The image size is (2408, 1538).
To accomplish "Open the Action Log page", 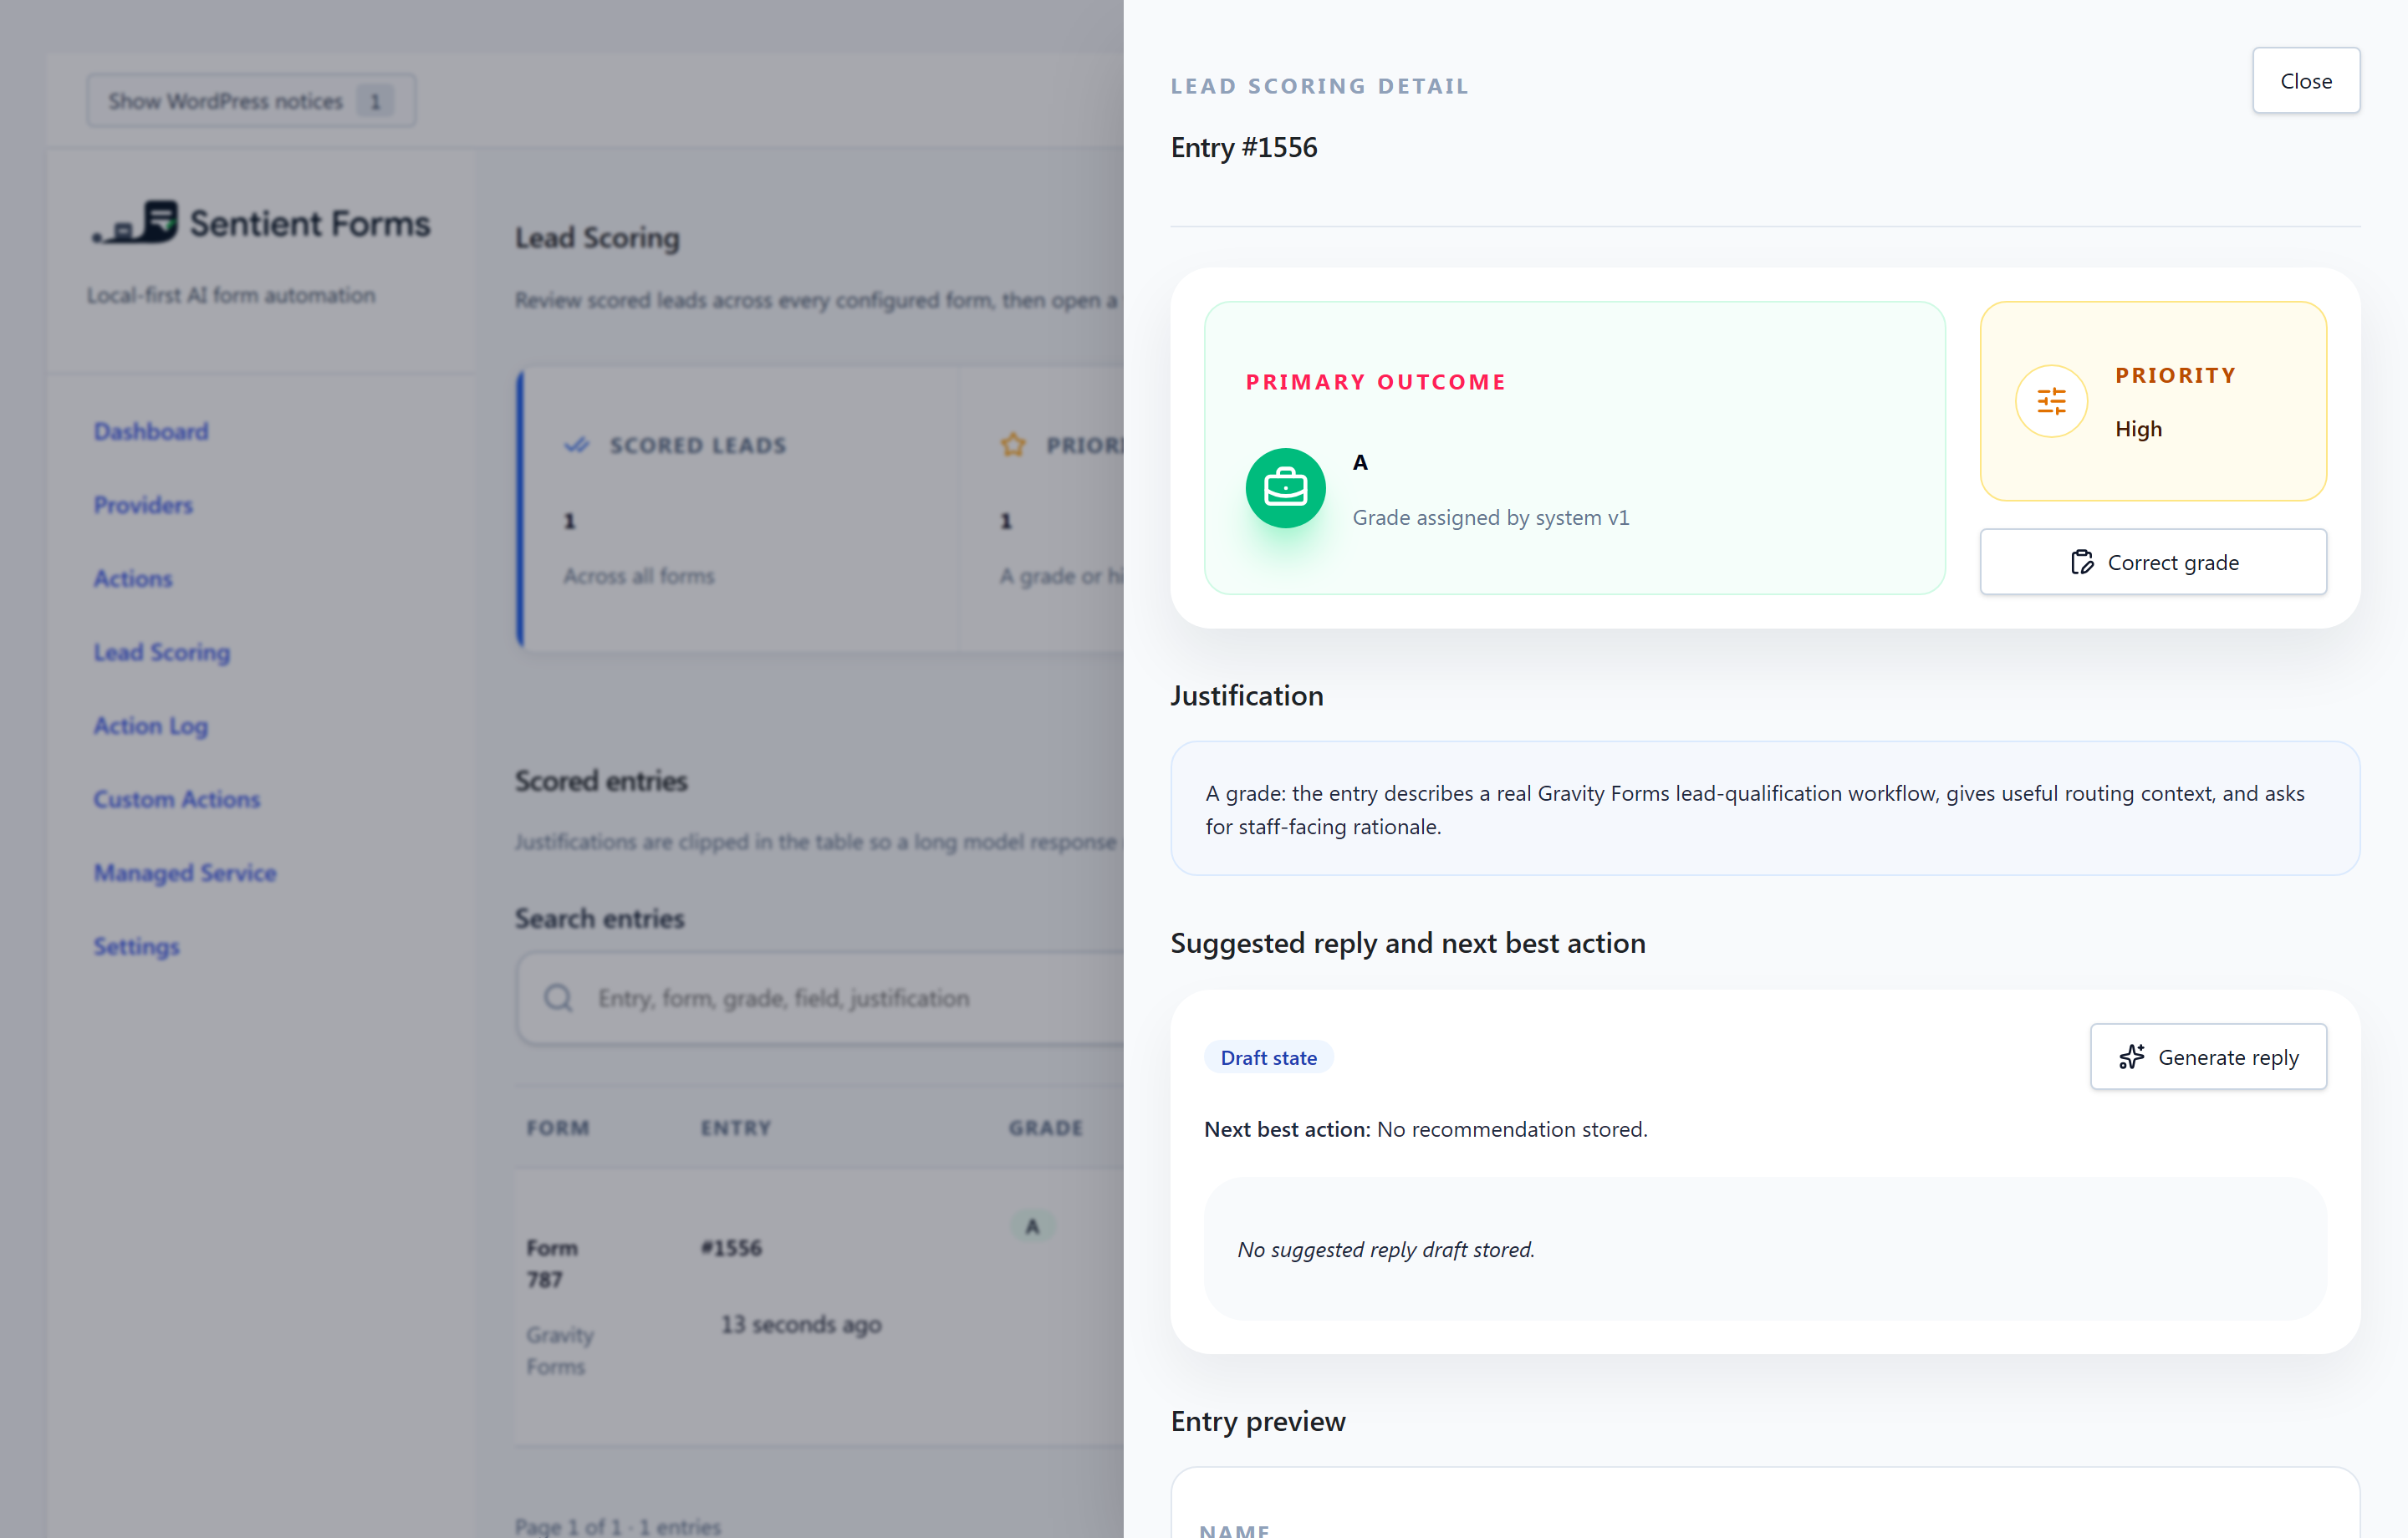I will pyautogui.click(x=150, y=726).
